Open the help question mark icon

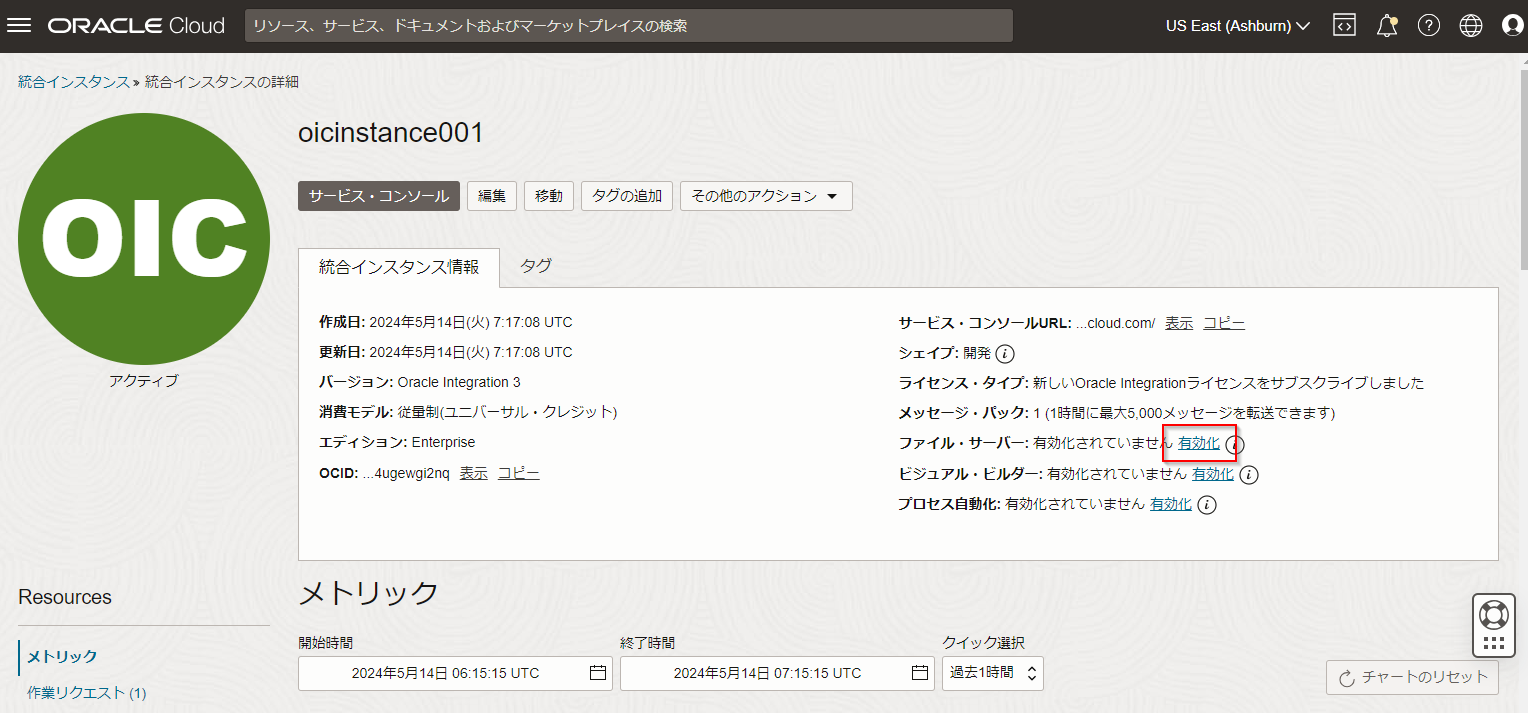tap(1429, 26)
